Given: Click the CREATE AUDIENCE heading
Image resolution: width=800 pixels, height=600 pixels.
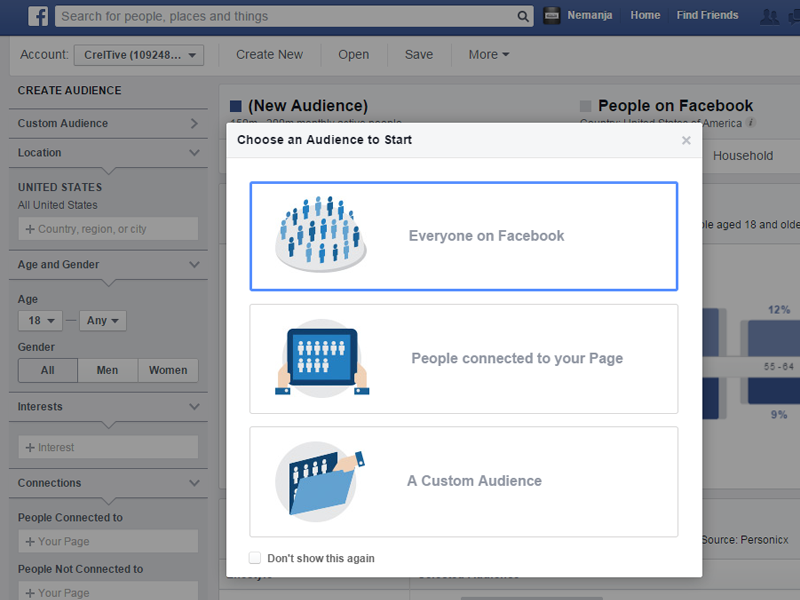Looking at the screenshot, I should (x=70, y=90).
